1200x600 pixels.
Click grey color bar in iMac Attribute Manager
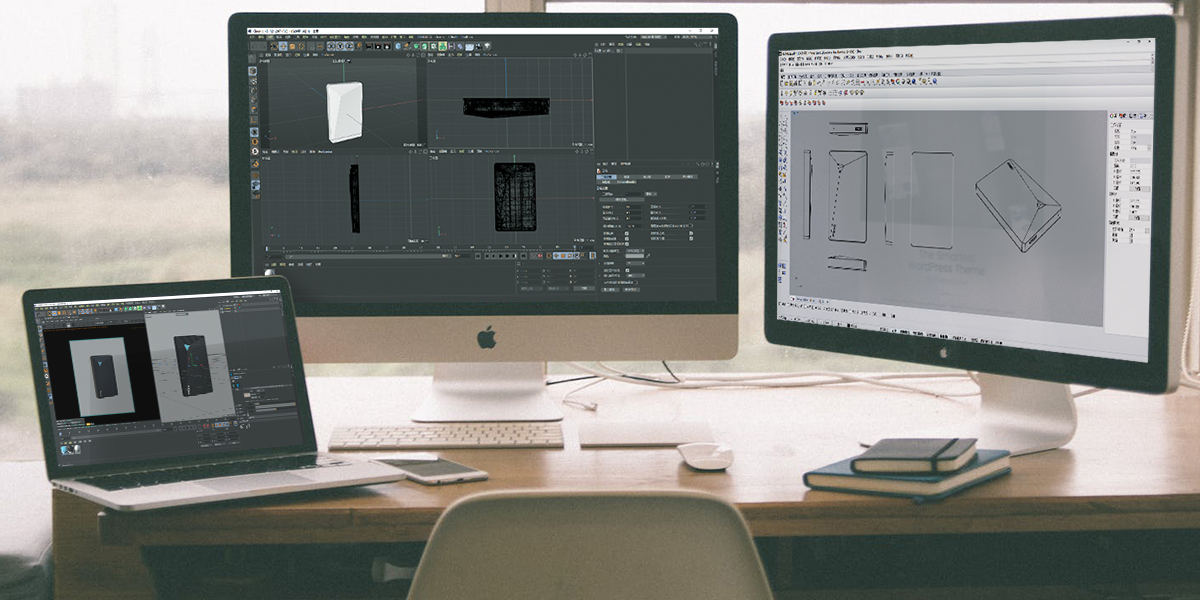click(x=635, y=256)
